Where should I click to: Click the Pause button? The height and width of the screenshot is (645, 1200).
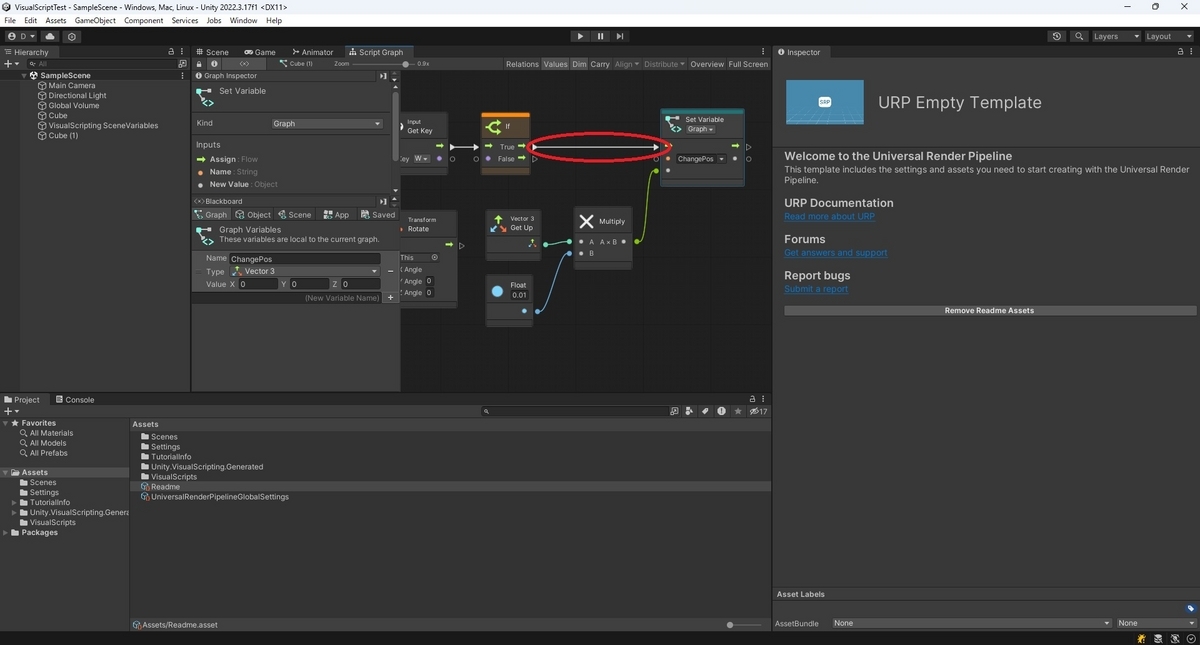(600, 36)
